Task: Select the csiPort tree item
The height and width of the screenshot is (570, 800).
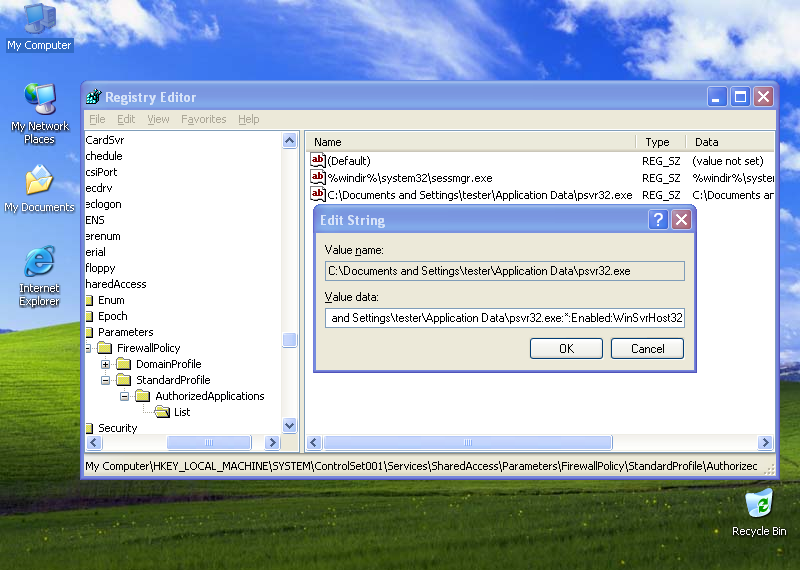Action: (101, 172)
